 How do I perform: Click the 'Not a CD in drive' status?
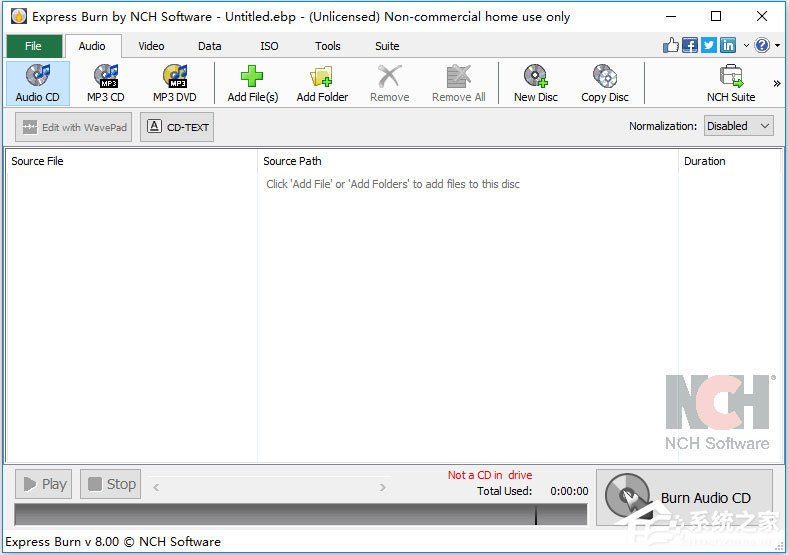click(490, 475)
